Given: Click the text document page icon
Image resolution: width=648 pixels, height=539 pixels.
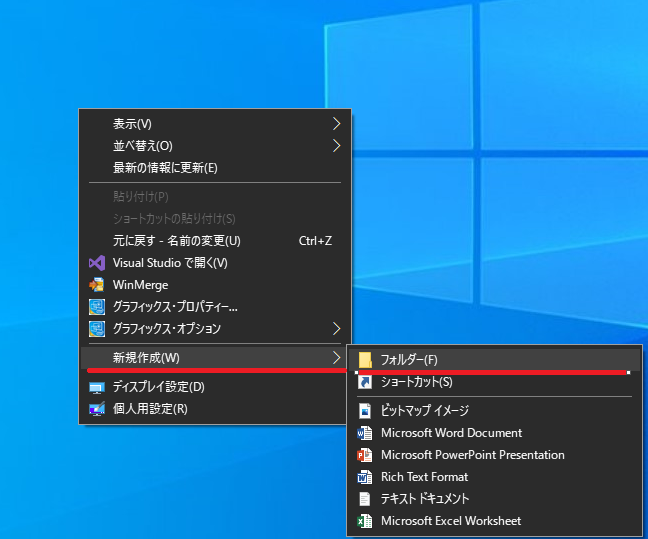Looking at the screenshot, I should coord(364,499).
